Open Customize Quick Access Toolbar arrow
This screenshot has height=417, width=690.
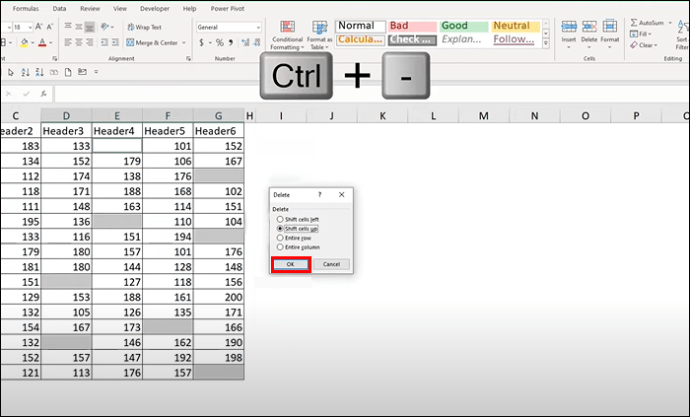click(x=96, y=72)
